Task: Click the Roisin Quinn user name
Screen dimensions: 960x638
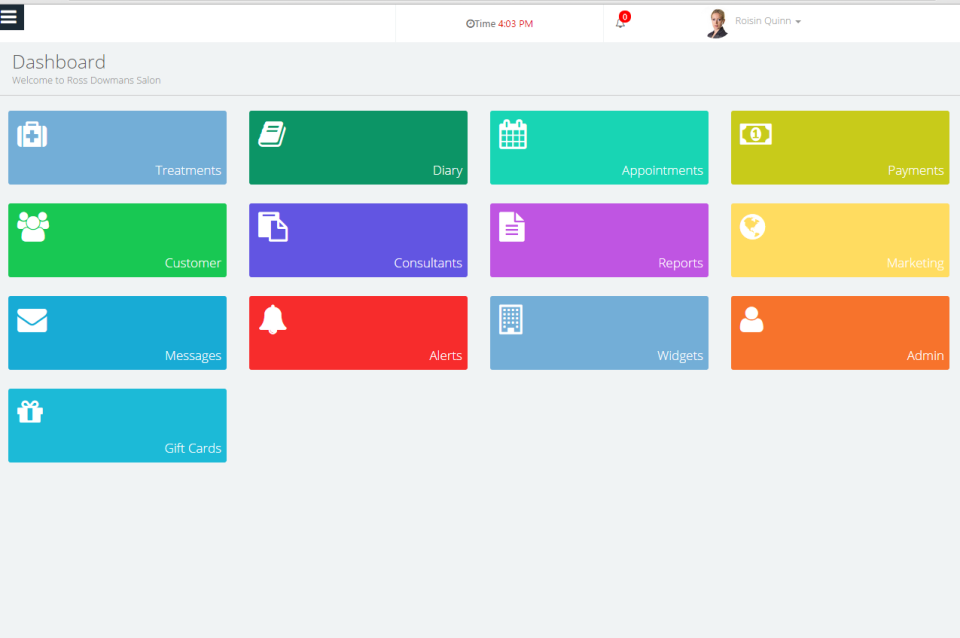Action: (x=763, y=21)
